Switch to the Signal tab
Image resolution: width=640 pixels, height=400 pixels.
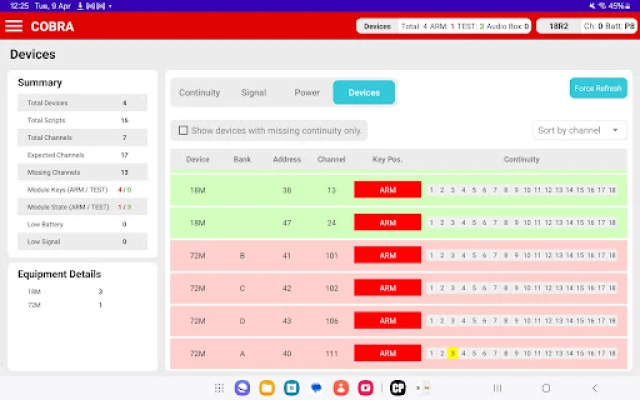pos(253,93)
